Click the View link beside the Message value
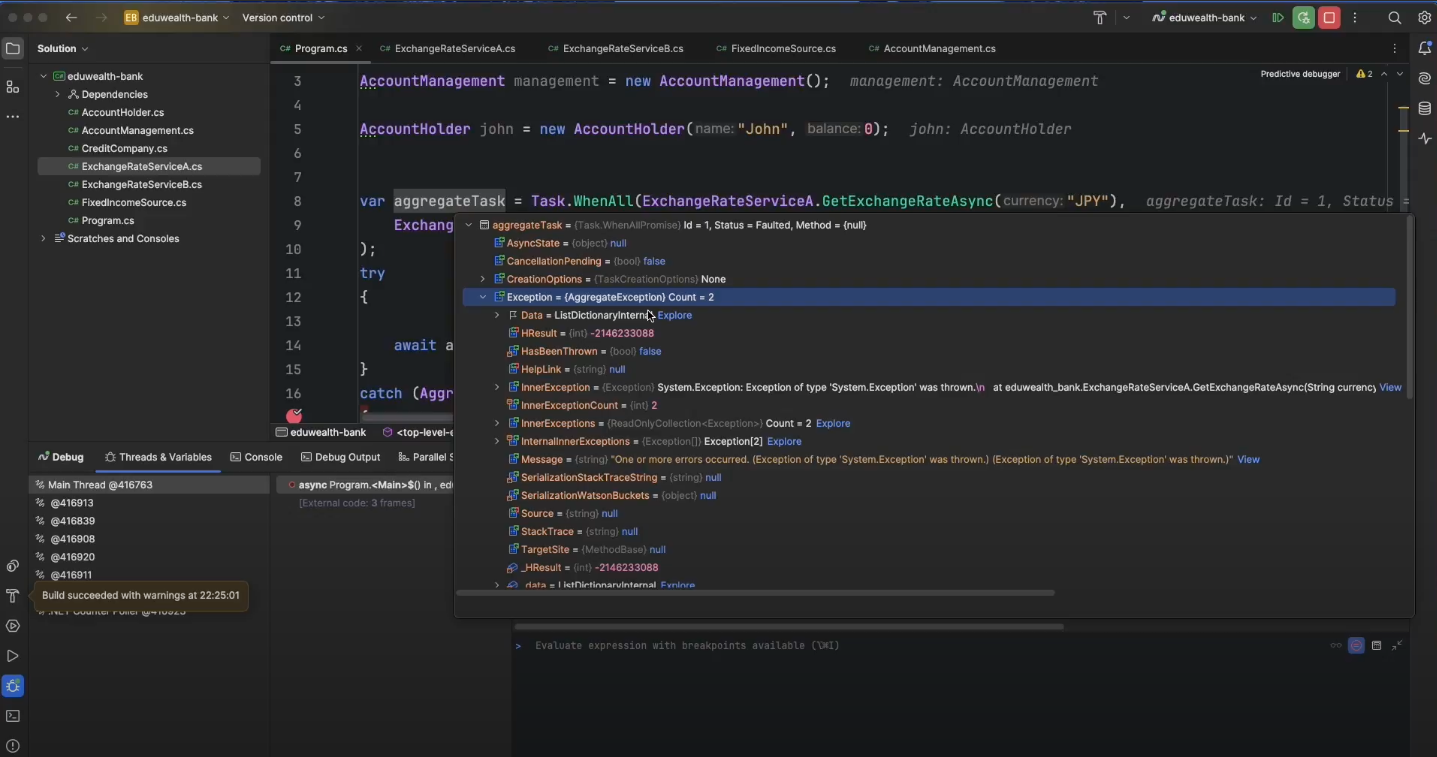 1248,460
